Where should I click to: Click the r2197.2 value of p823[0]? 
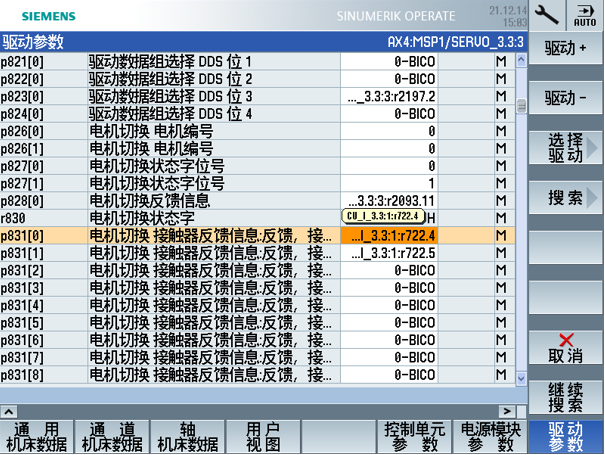click(x=389, y=96)
